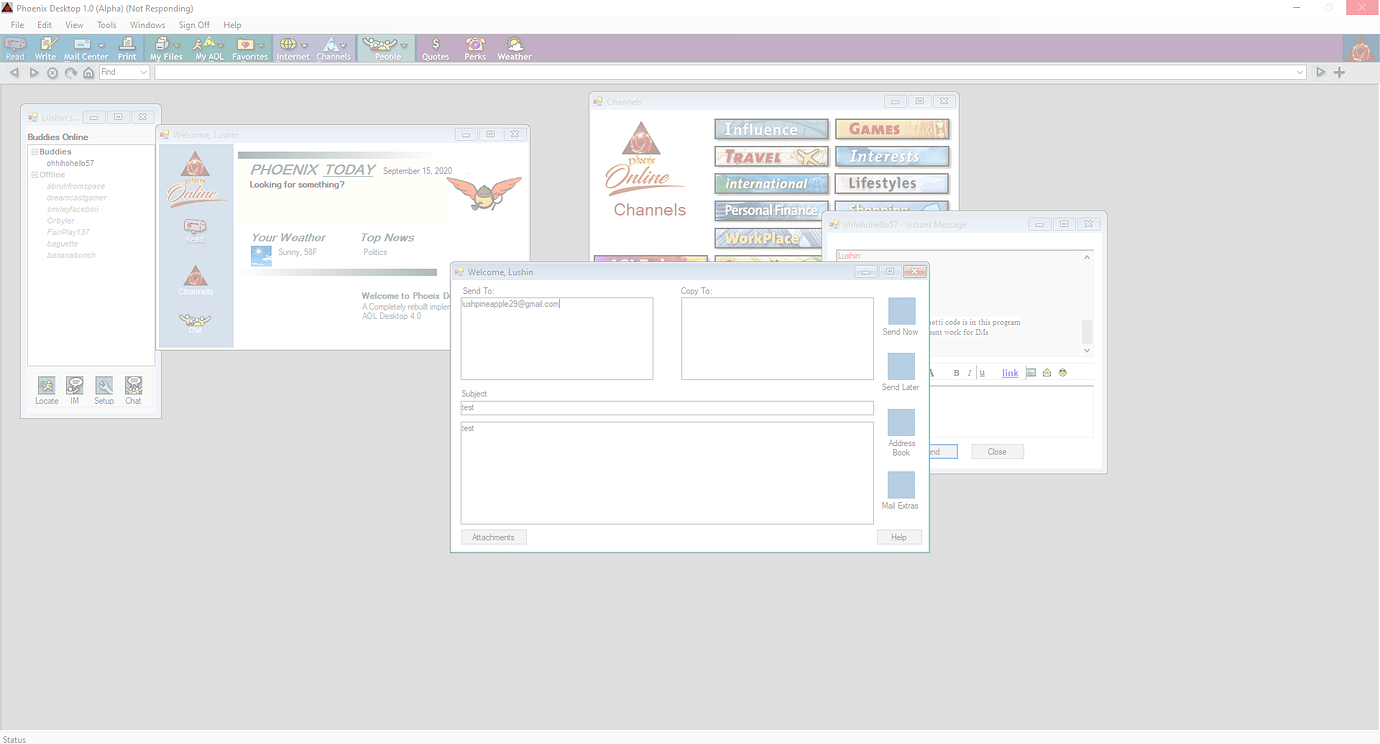
Task: Click the link button in the IM toolbar
Action: [1009, 372]
